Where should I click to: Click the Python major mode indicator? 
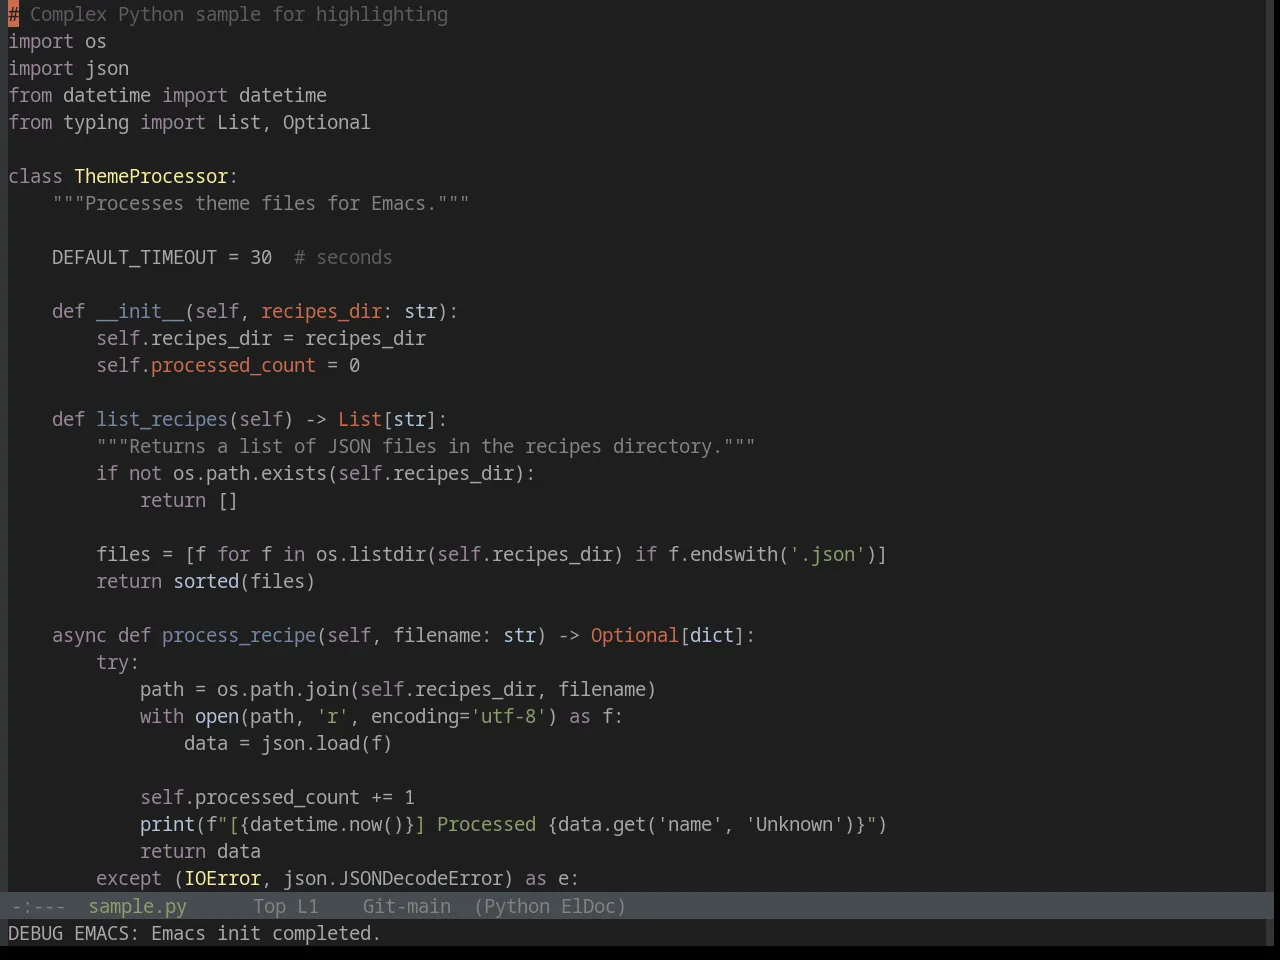coord(515,906)
